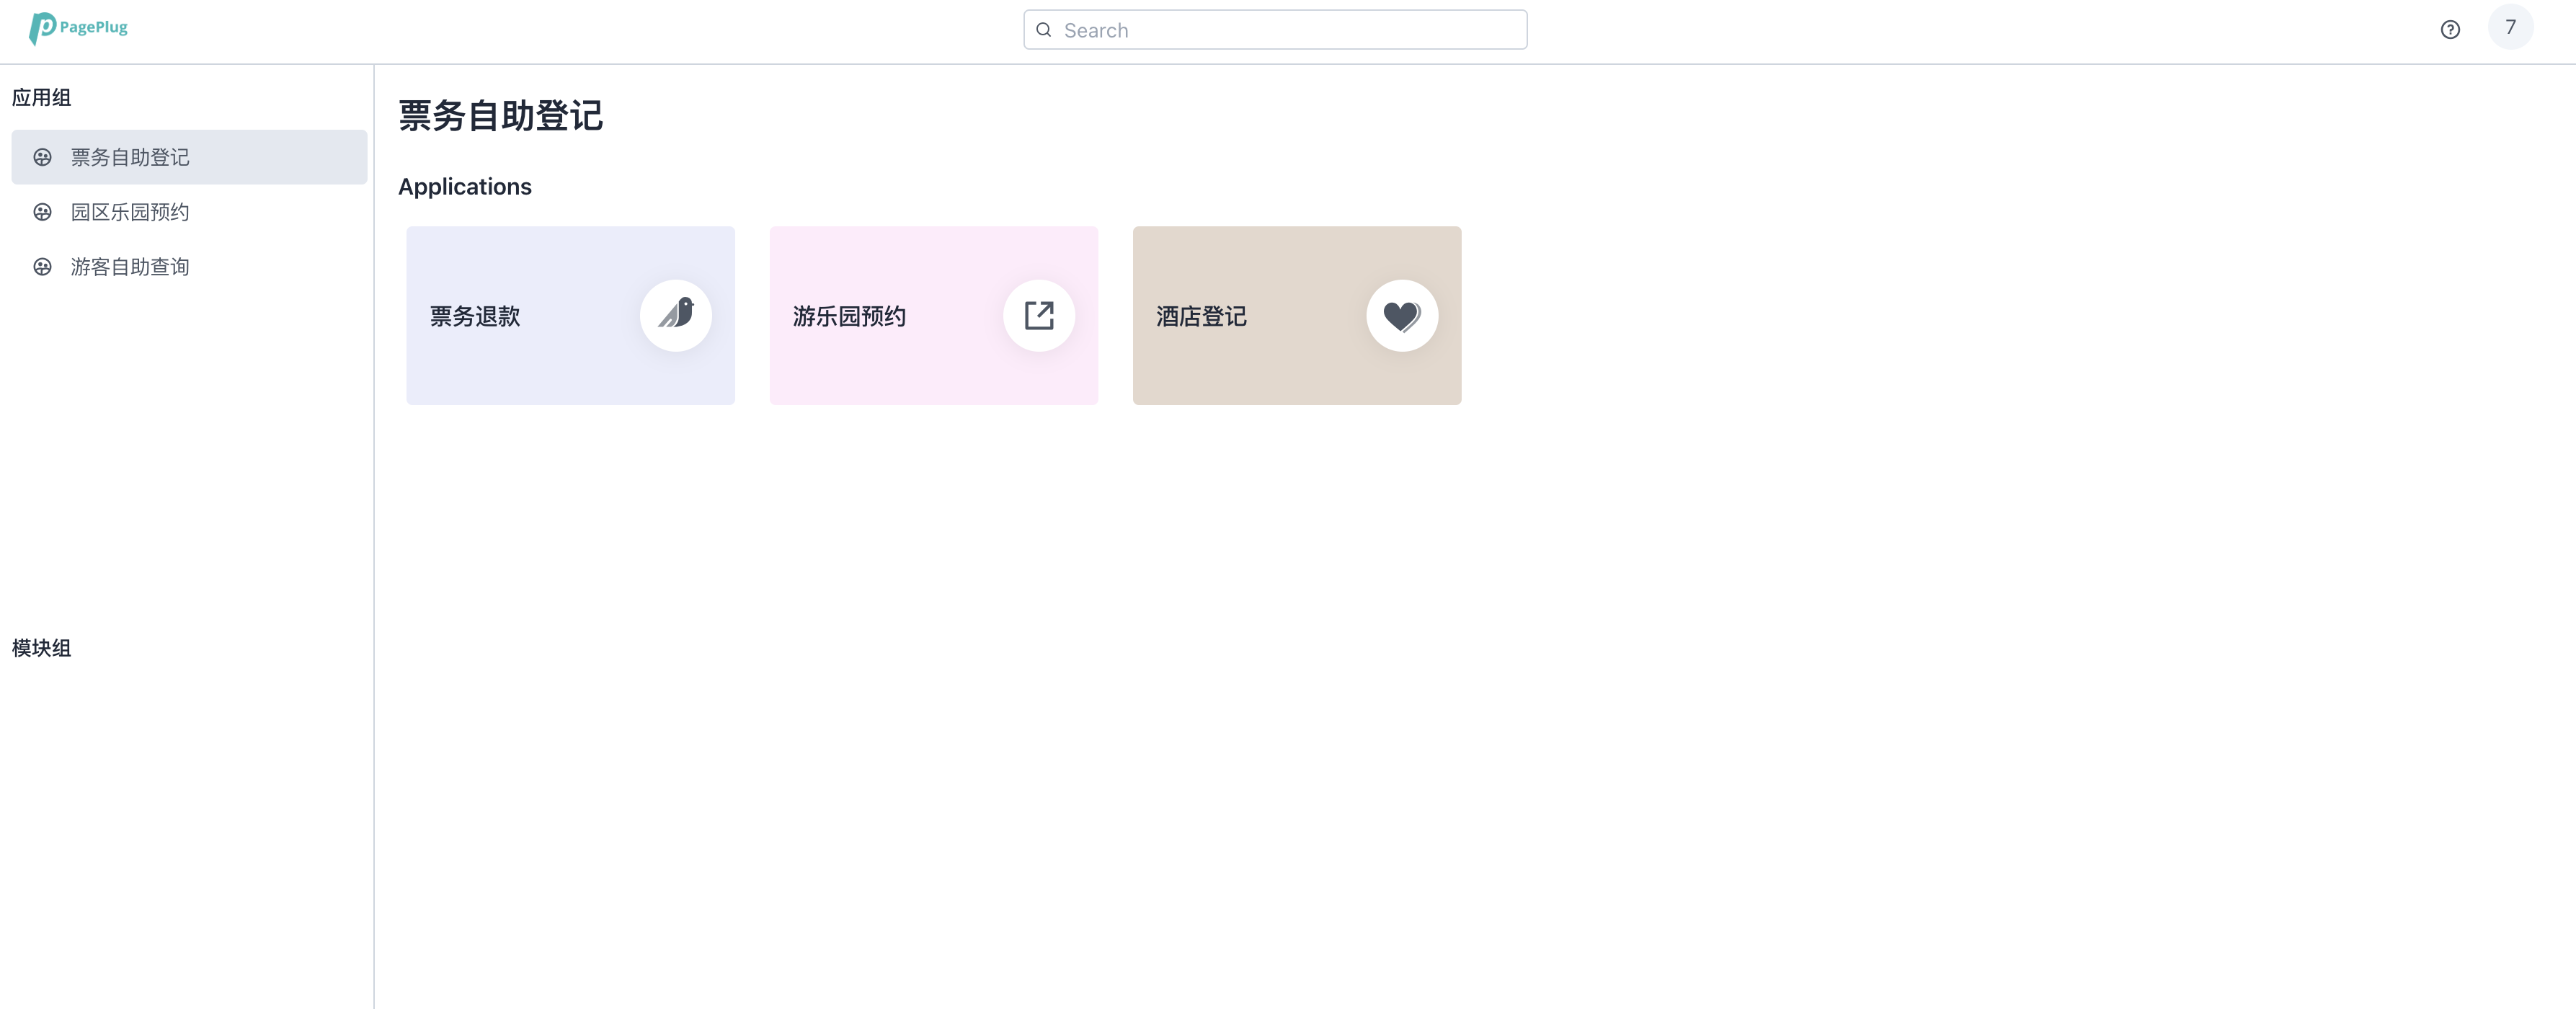The height and width of the screenshot is (1009, 2576).
Task: Click the PagePlug logo
Action: [79, 28]
